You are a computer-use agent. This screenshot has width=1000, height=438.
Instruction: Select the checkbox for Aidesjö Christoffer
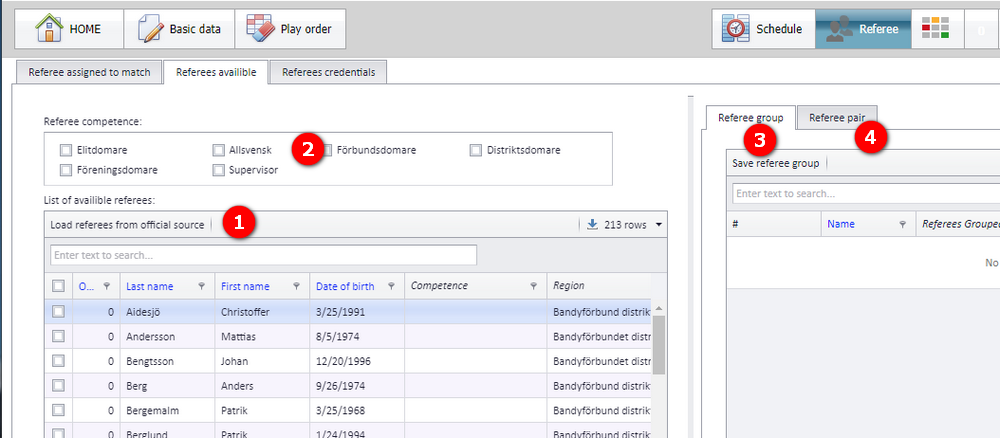[x=58, y=312]
